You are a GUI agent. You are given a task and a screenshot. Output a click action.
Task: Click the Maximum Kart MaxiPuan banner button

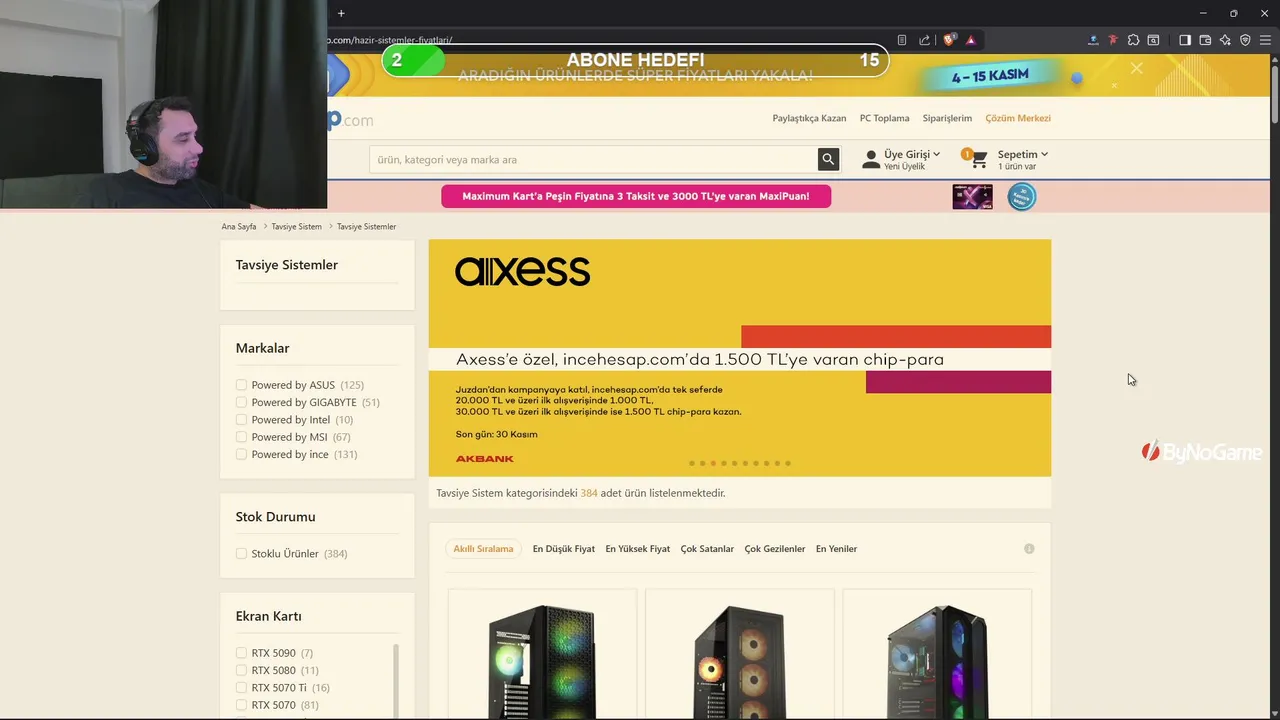[x=636, y=196]
